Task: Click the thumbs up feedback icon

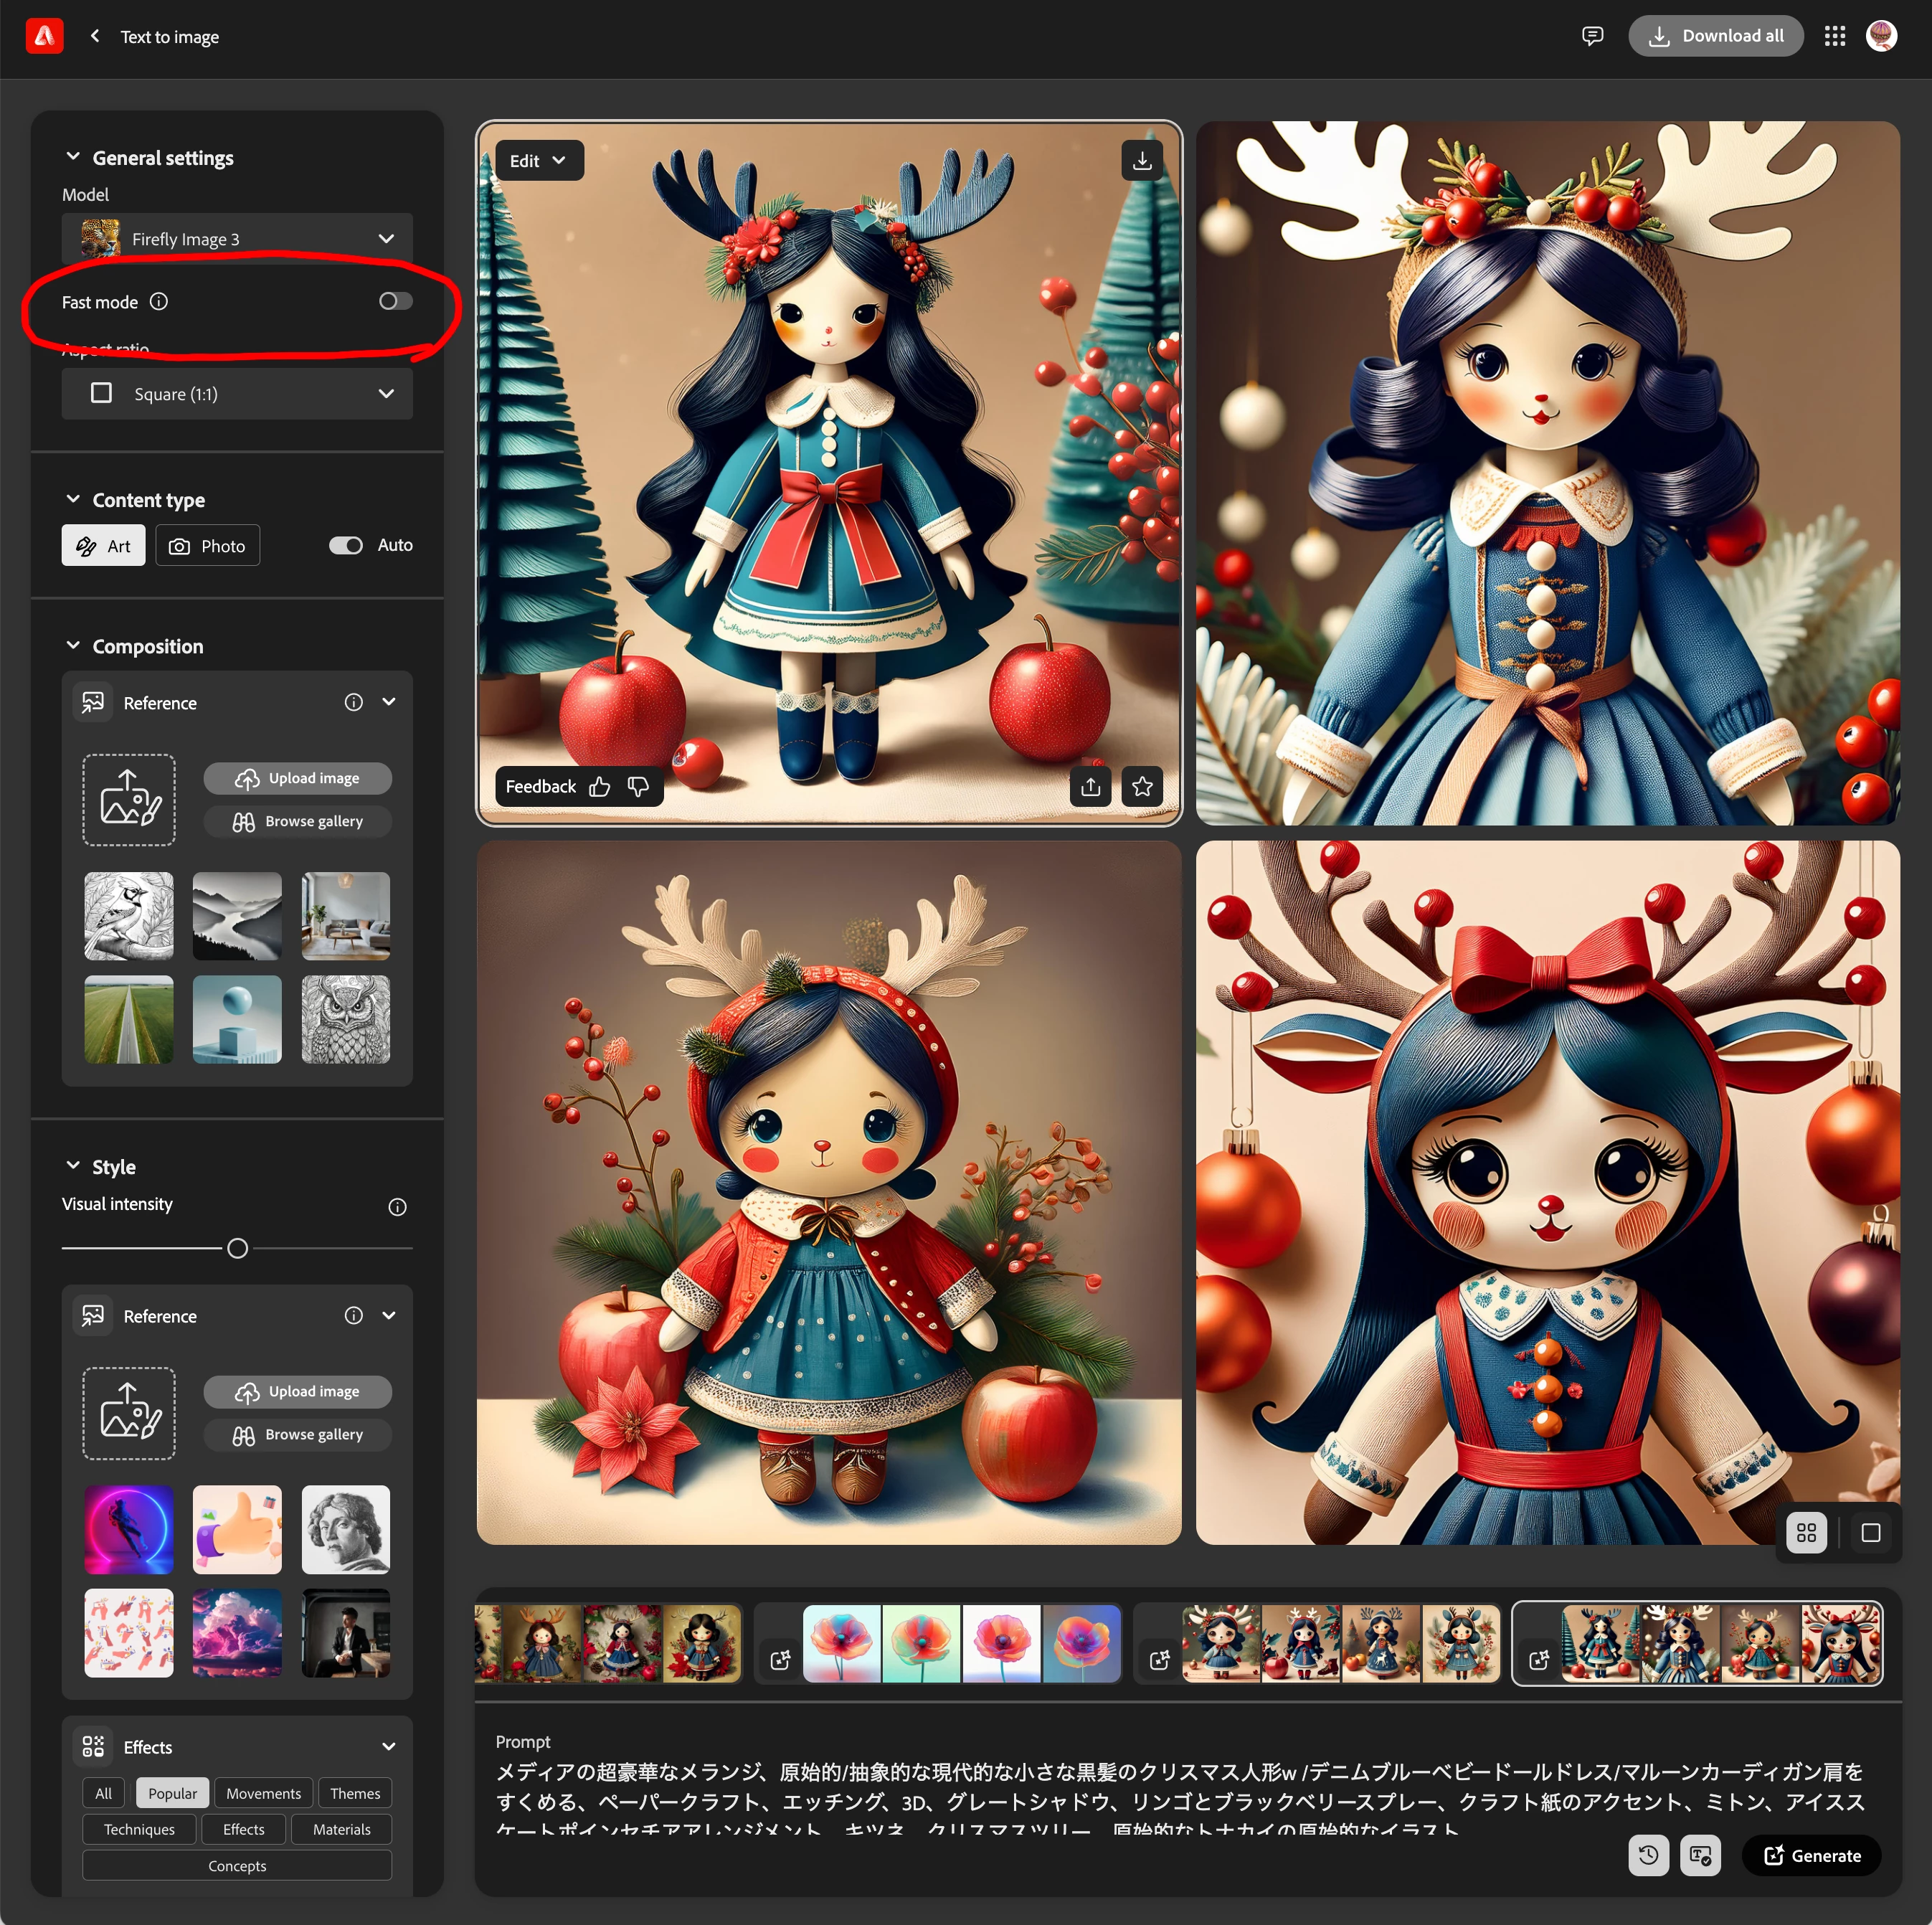Action: pyautogui.click(x=600, y=787)
